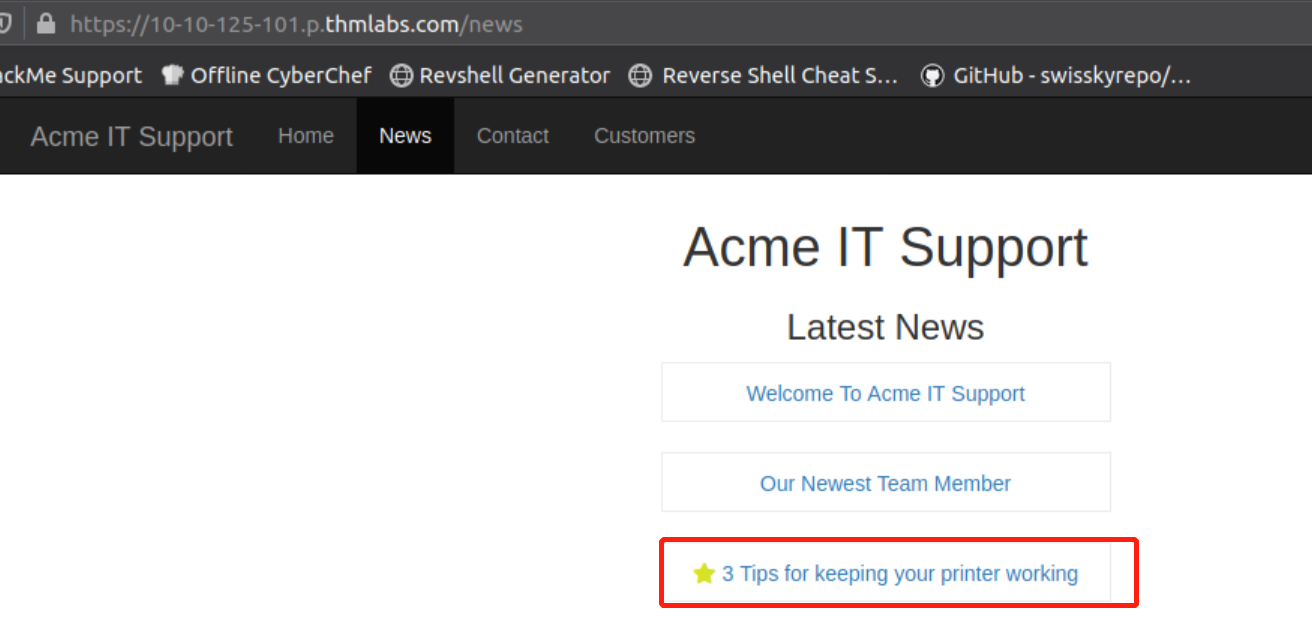Click the Acme IT Support navbar brand
The height and width of the screenshot is (631, 1312).
pos(131,137)
